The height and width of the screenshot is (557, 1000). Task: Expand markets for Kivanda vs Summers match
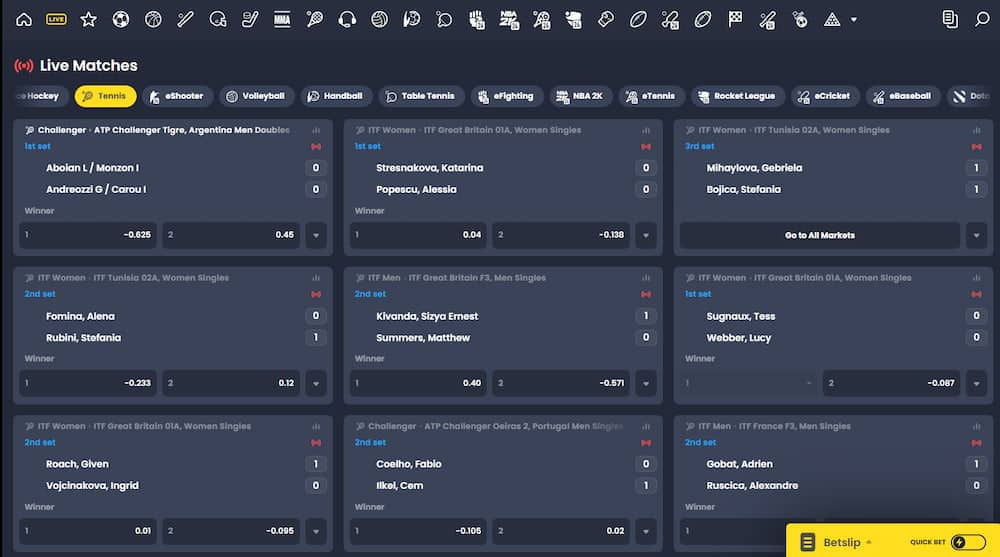coord(646,383)
